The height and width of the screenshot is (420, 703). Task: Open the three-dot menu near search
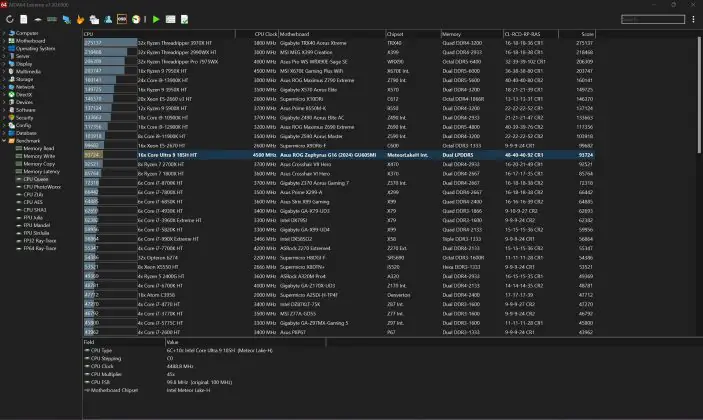[693, 19]
